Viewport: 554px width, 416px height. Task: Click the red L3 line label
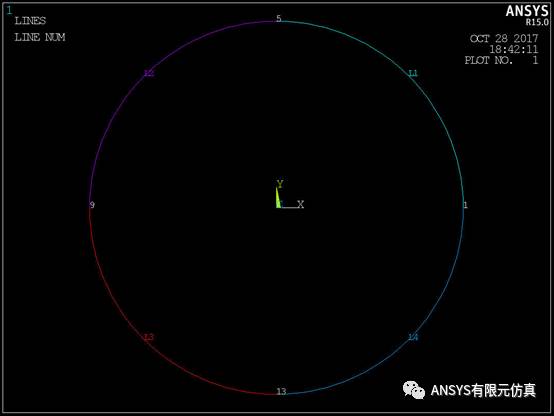[x=149, y=337]
